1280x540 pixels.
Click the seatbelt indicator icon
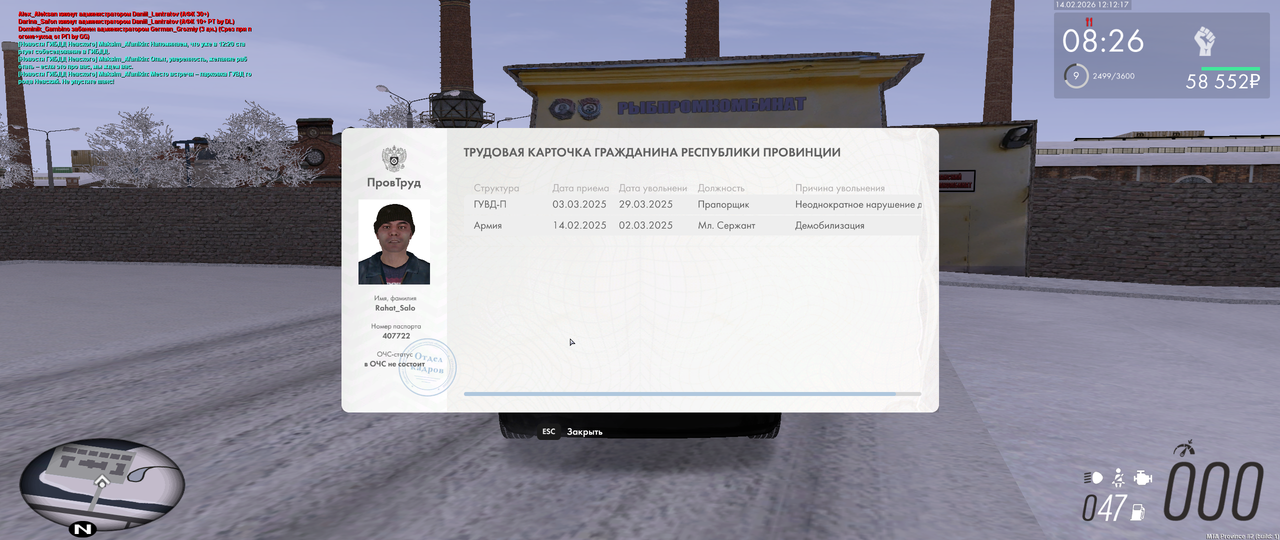click(x=1119, y=477)
